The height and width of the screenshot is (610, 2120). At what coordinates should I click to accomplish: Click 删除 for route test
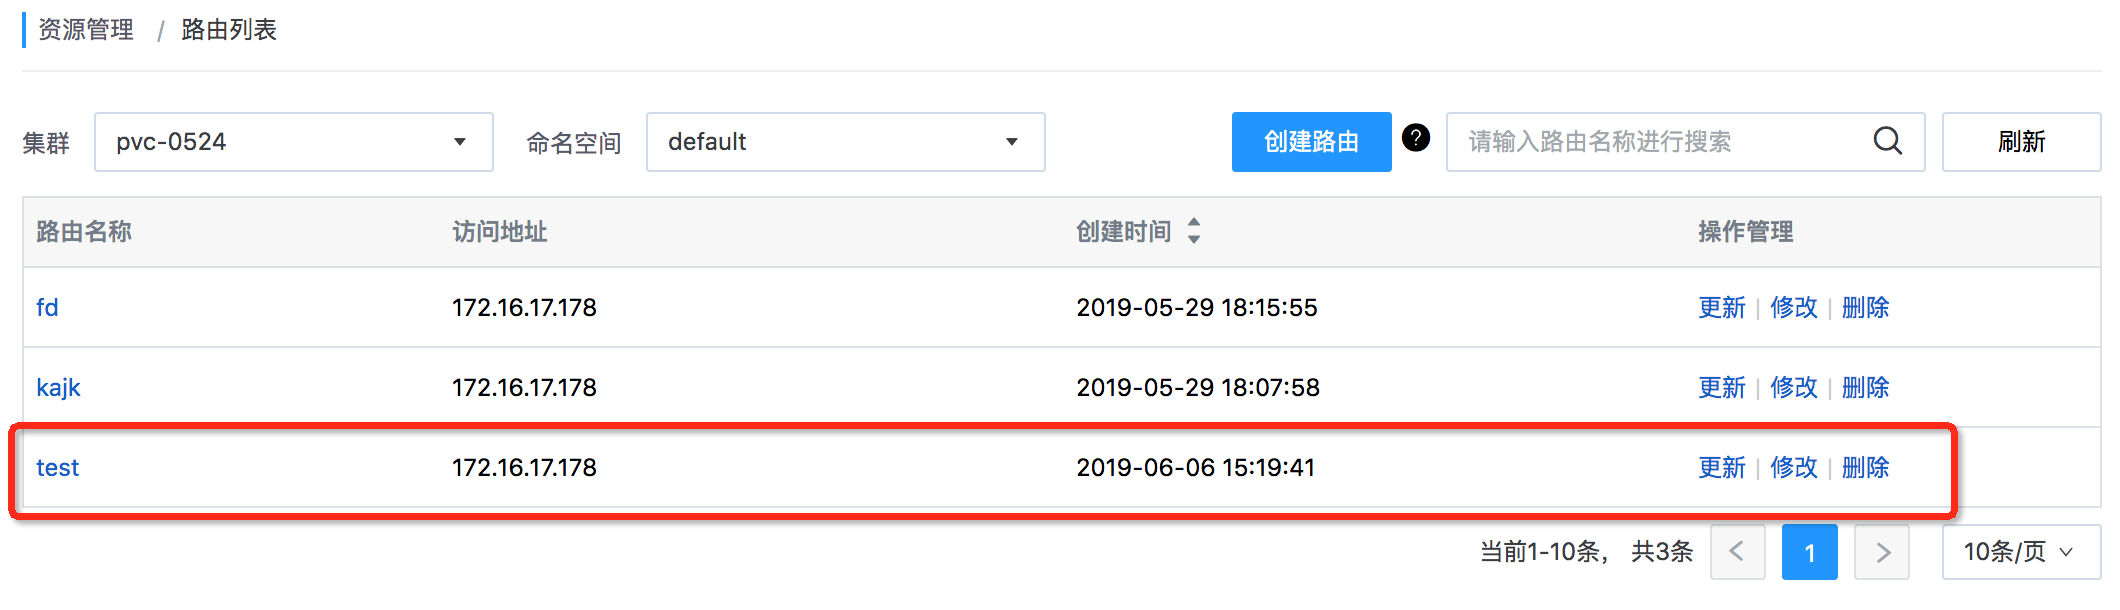[1866, 467]
